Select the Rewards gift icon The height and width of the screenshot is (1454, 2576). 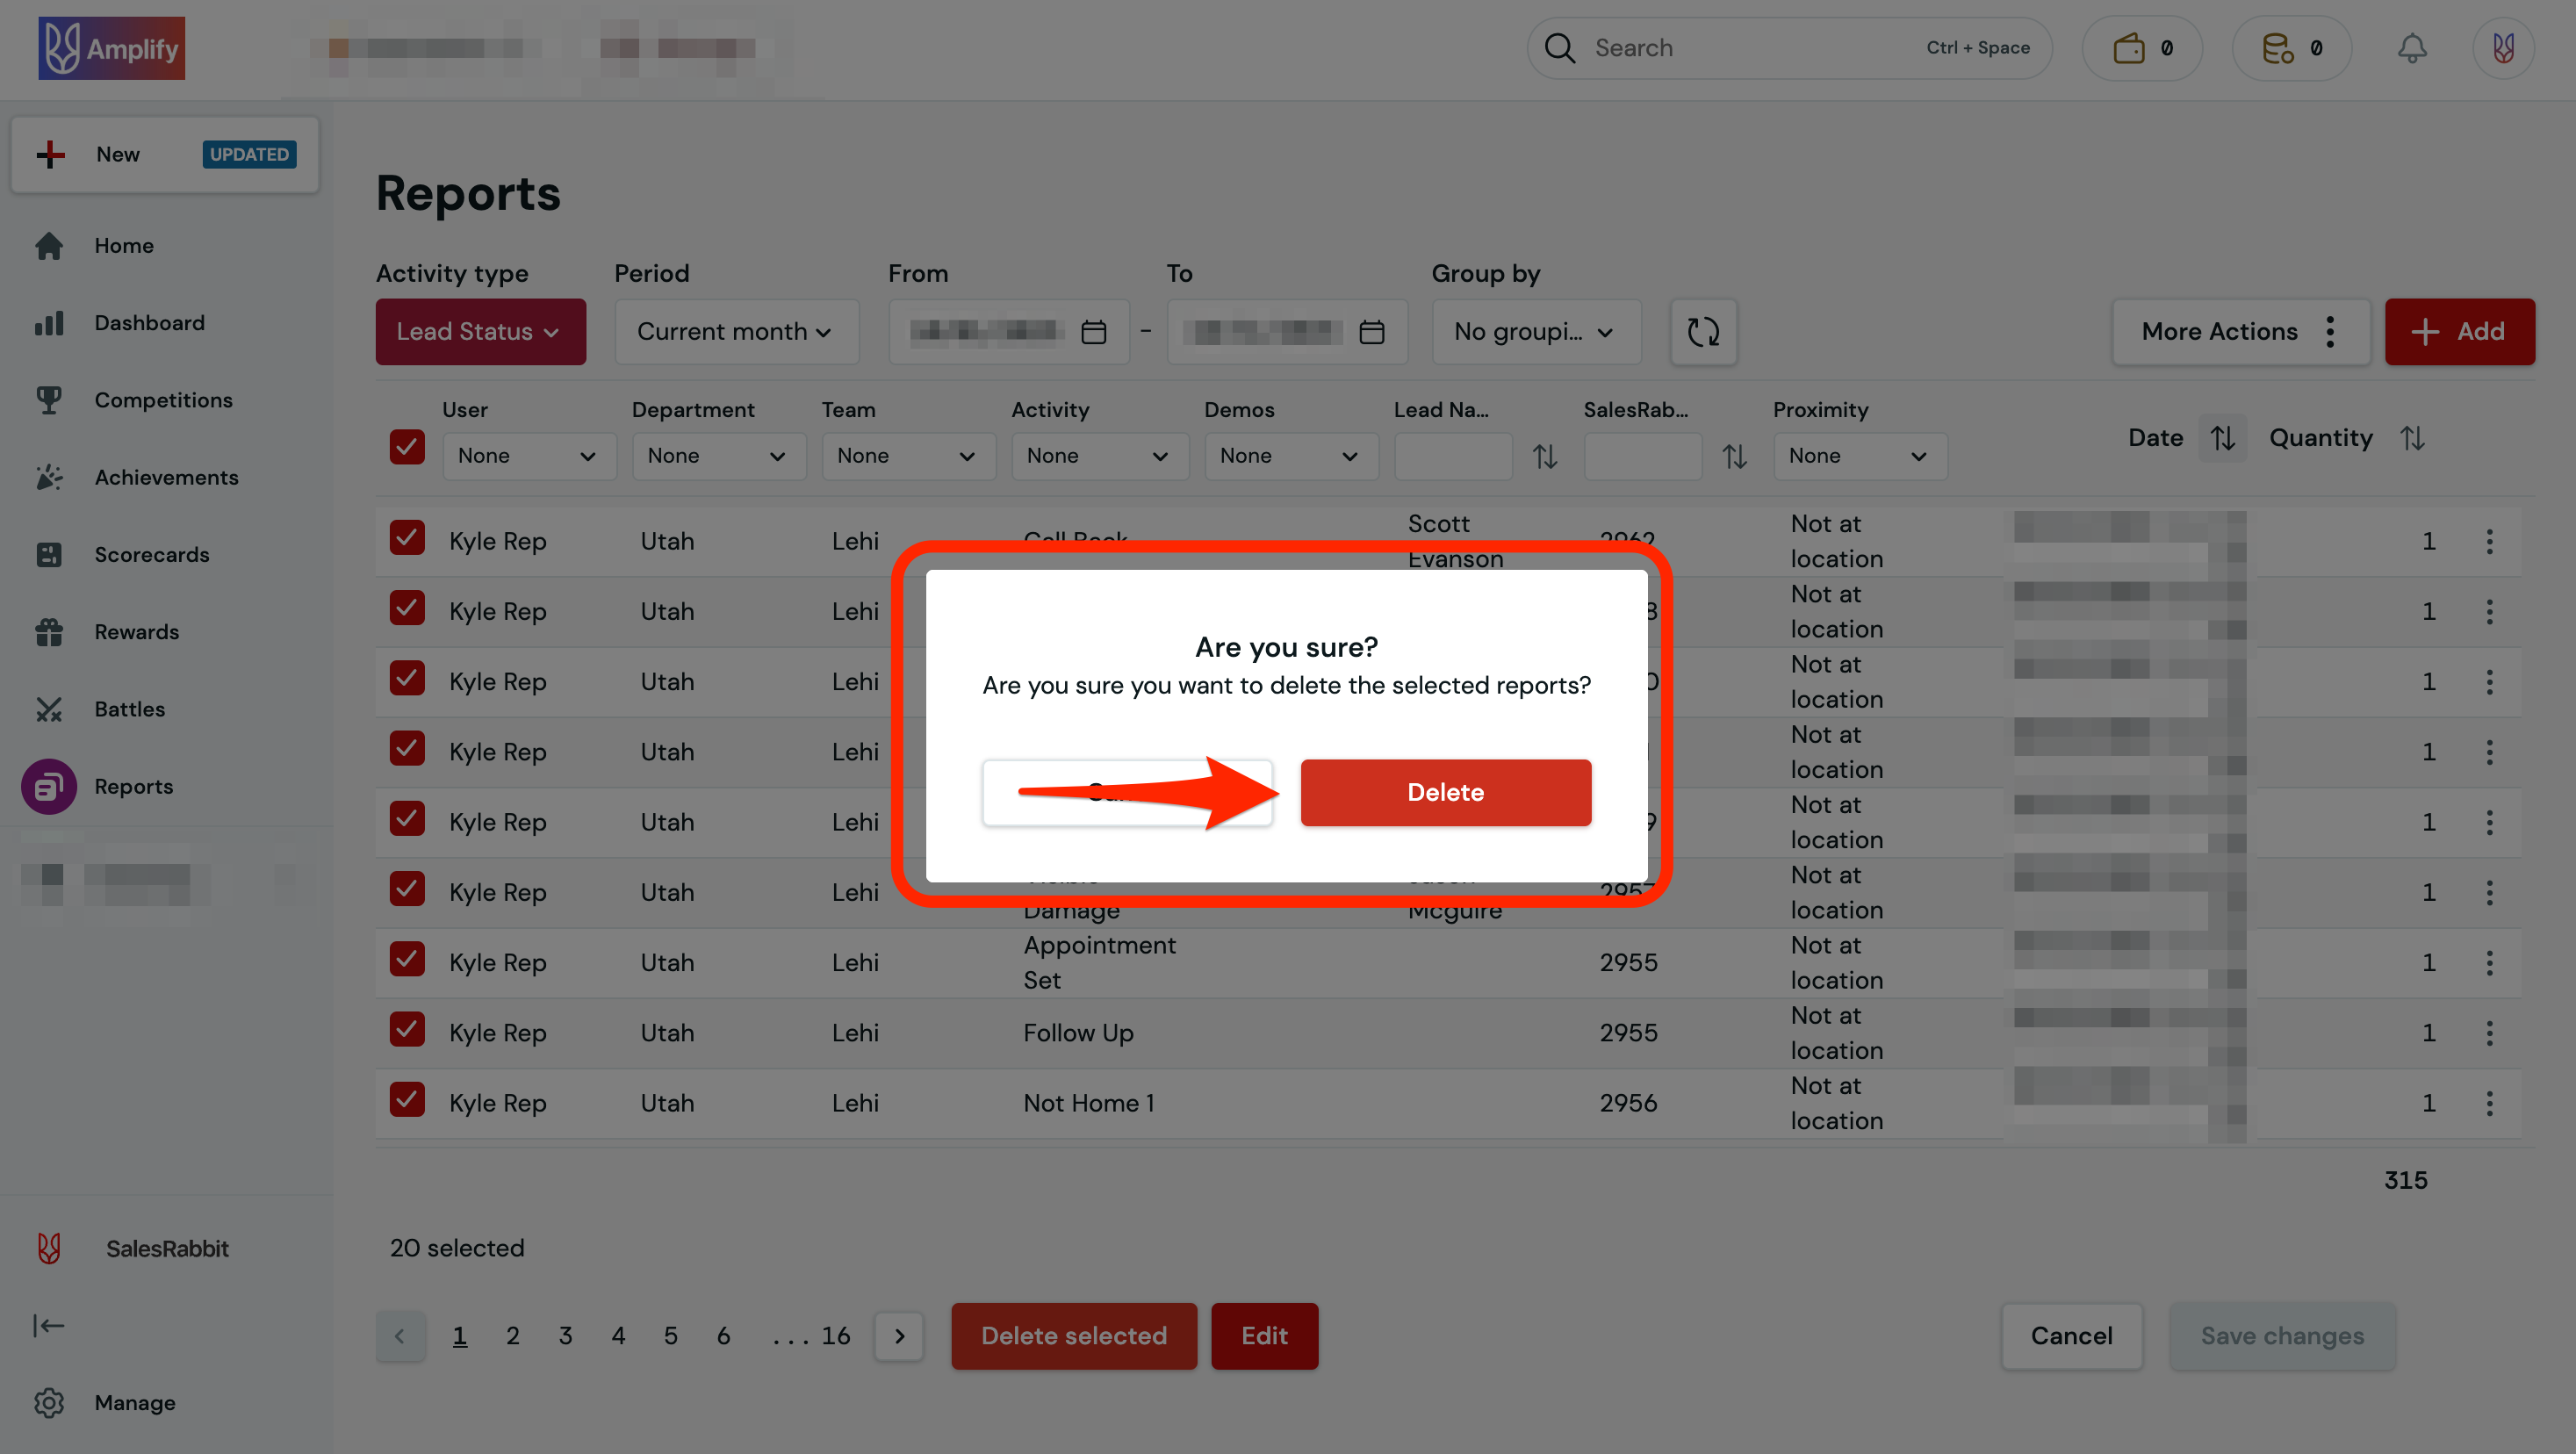[49, 631]
